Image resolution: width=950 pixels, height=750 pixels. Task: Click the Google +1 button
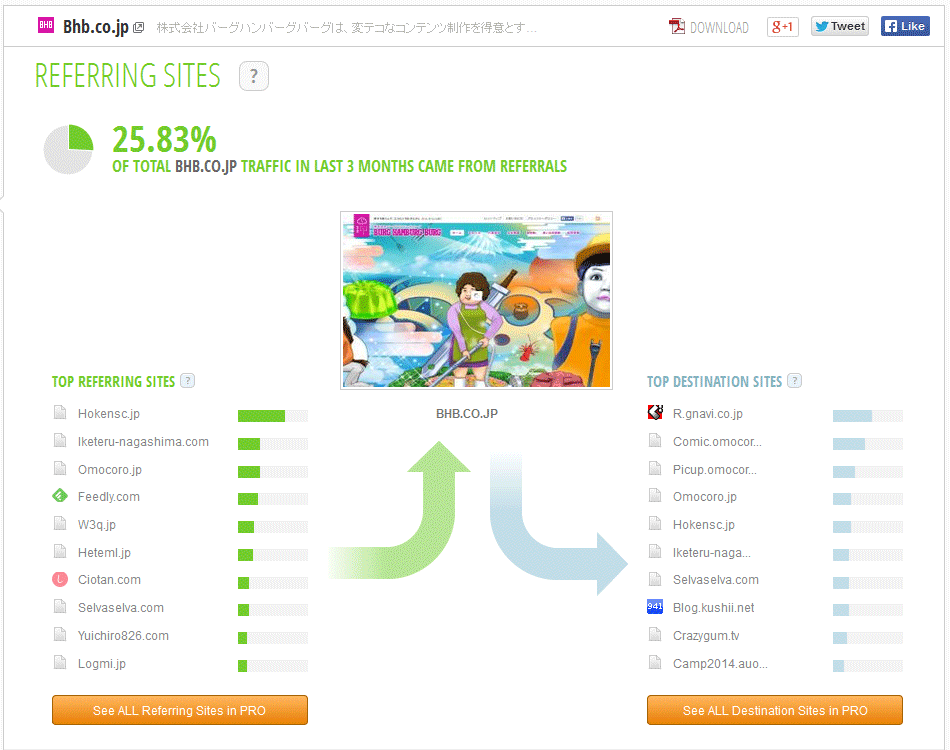click(x=783, y=27)
